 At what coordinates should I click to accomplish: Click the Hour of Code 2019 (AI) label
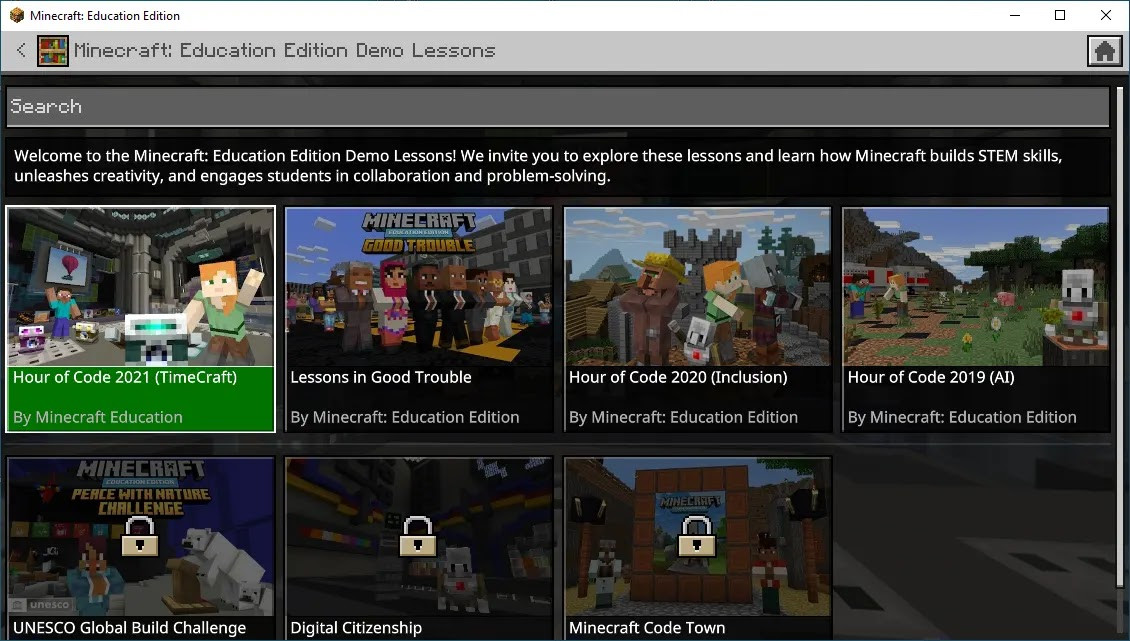tap(931, 378)
